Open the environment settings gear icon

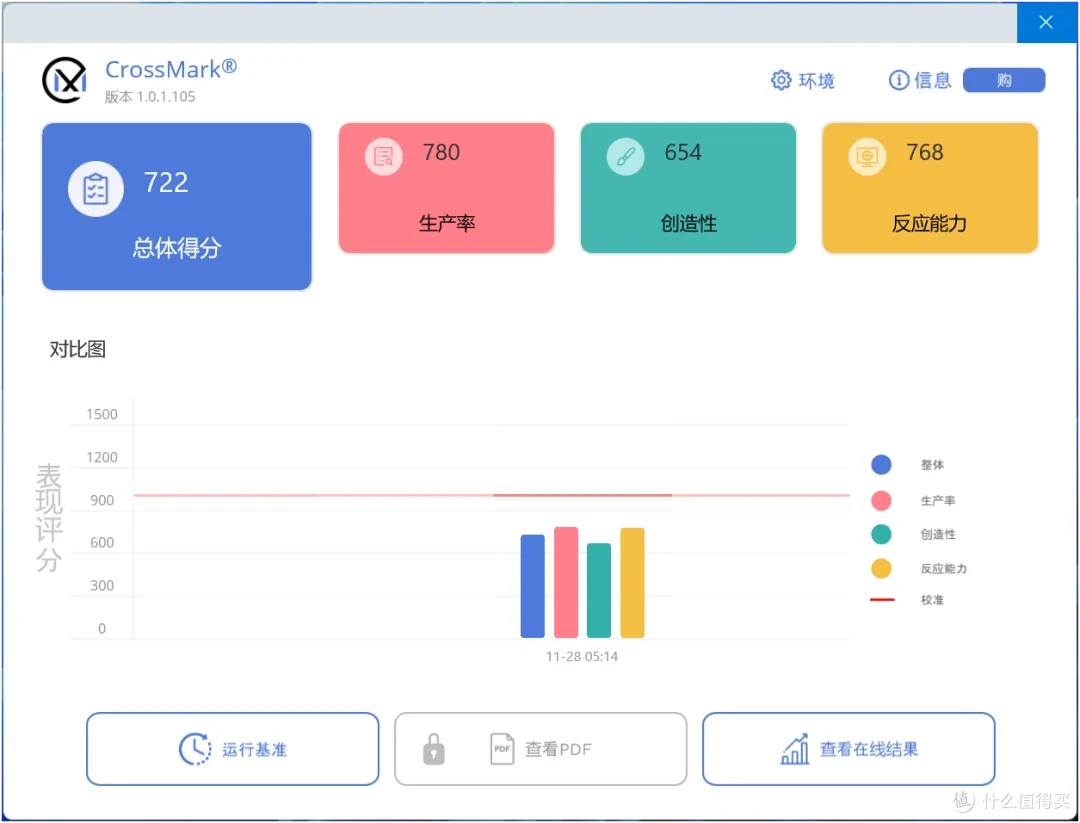[x=781, y=81]
